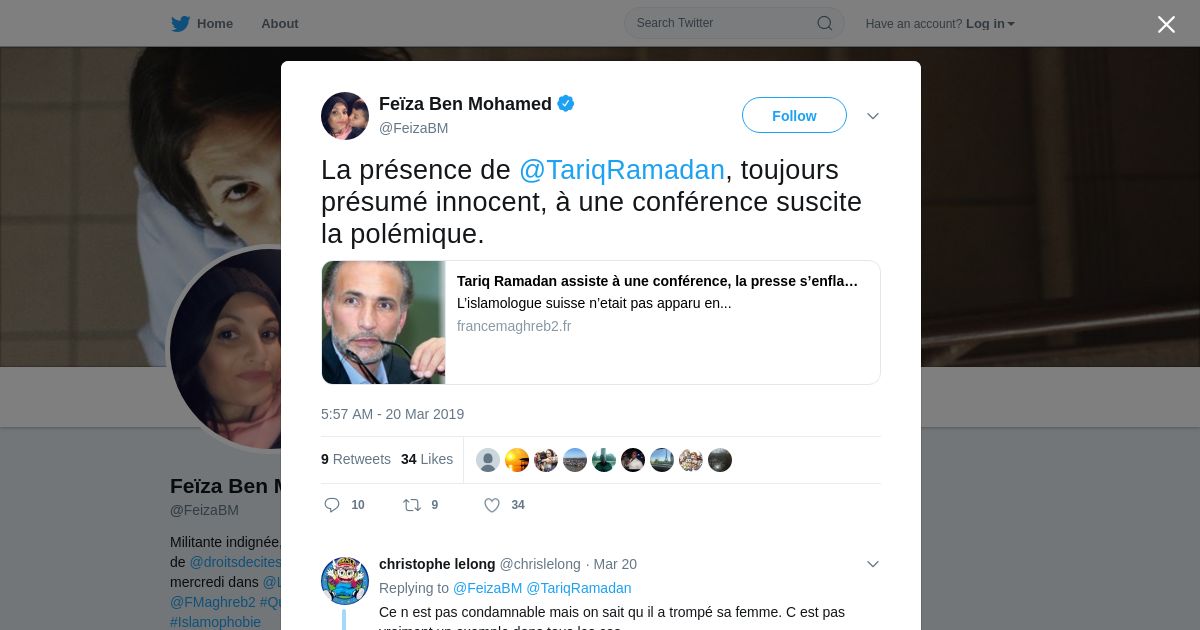Open the Tariq Ramadan article card thumbnail

point(384,322)
